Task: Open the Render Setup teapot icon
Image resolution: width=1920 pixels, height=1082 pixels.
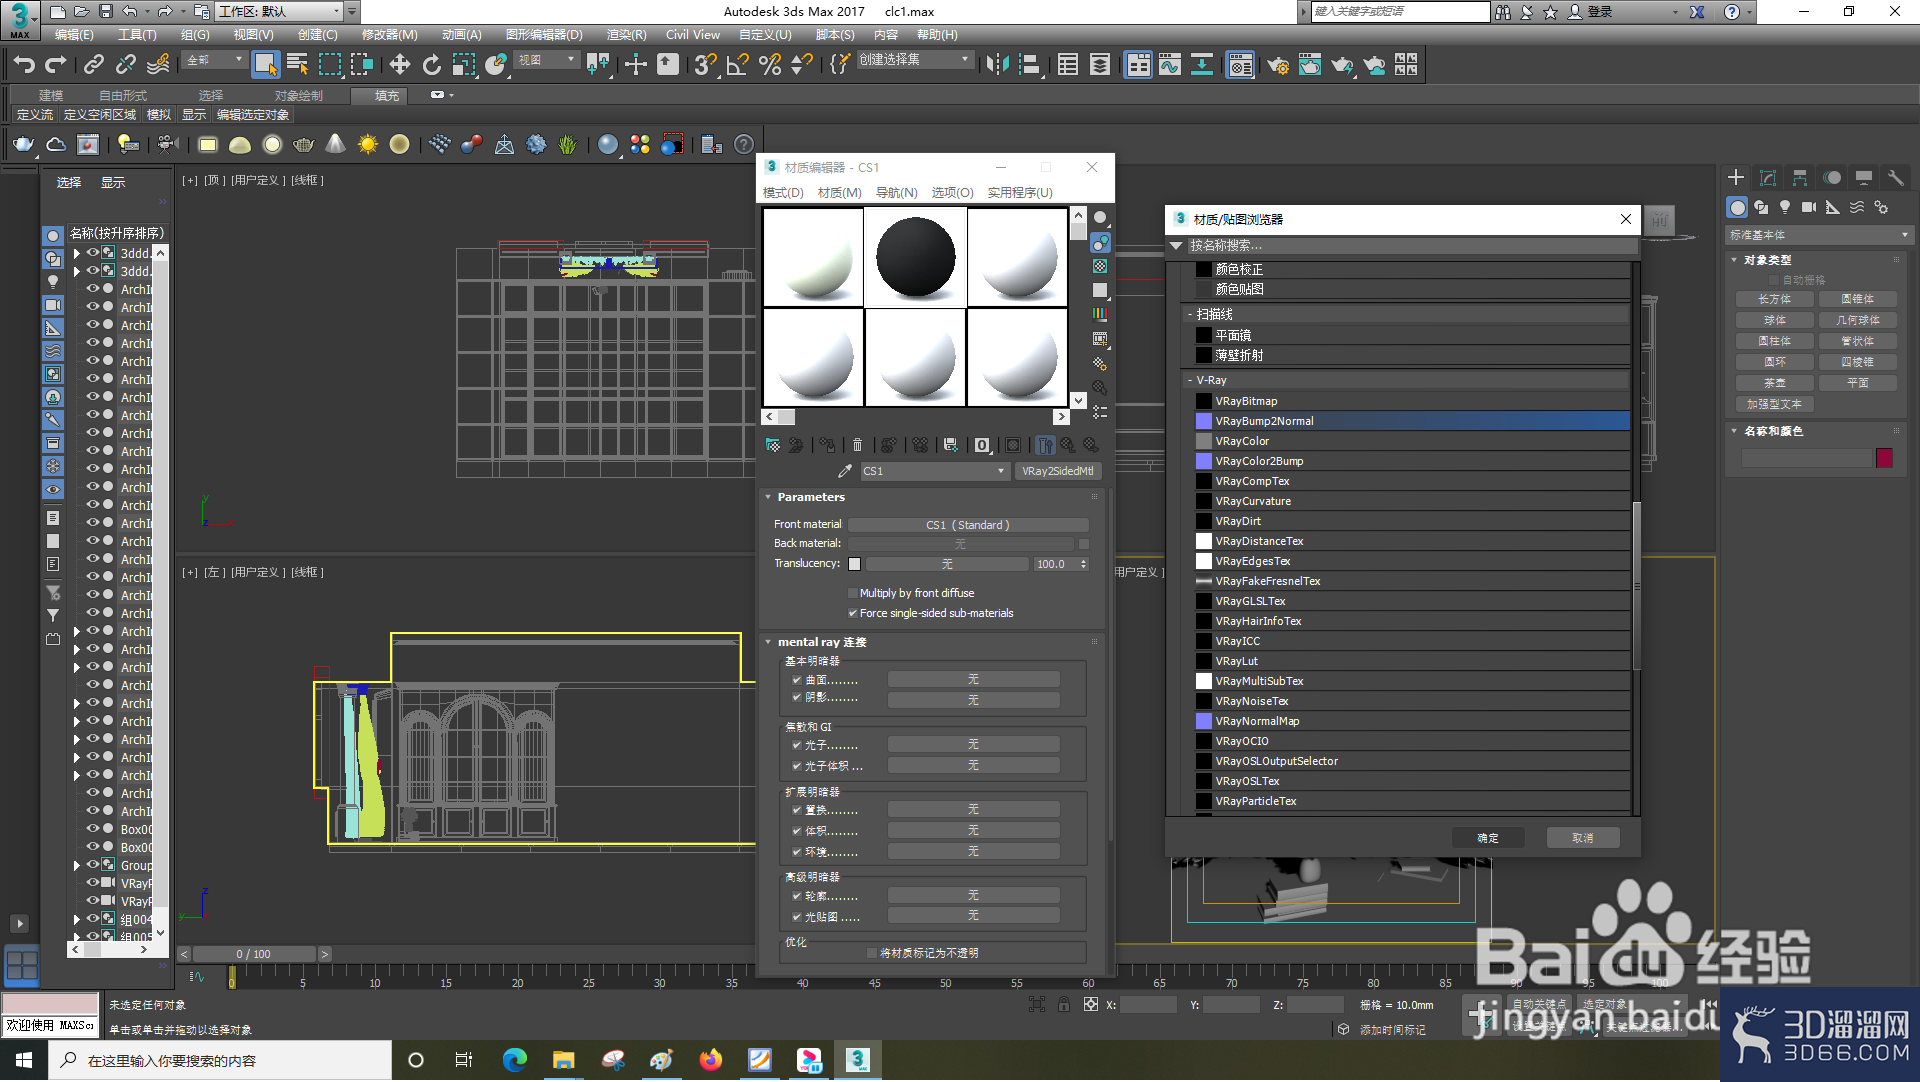Action: coord(1277,65)
